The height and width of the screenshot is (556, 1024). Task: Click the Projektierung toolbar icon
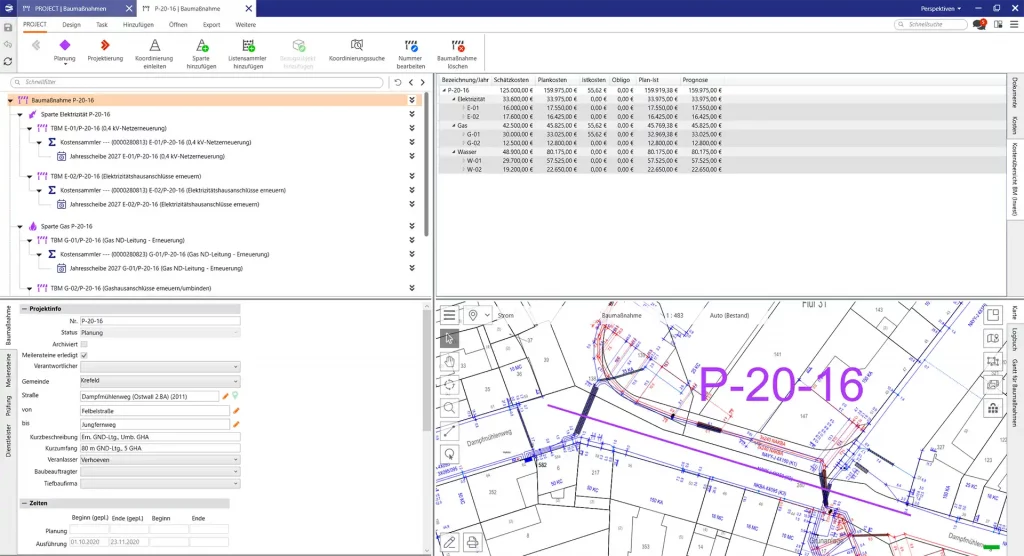pyautogui.click(x=105, y=46)
